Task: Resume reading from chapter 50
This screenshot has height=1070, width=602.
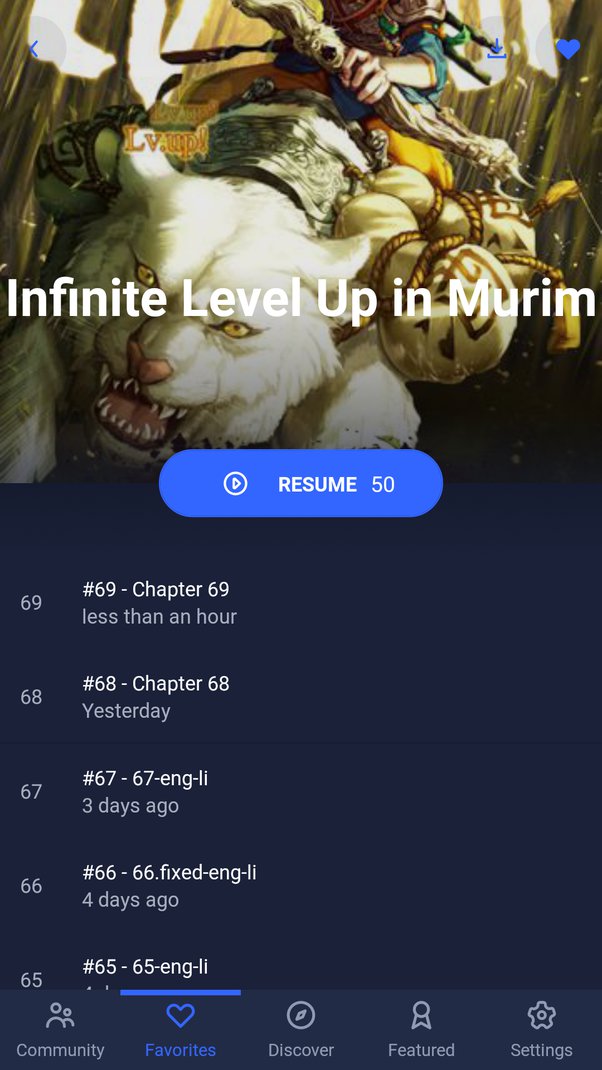Action: 301,483
